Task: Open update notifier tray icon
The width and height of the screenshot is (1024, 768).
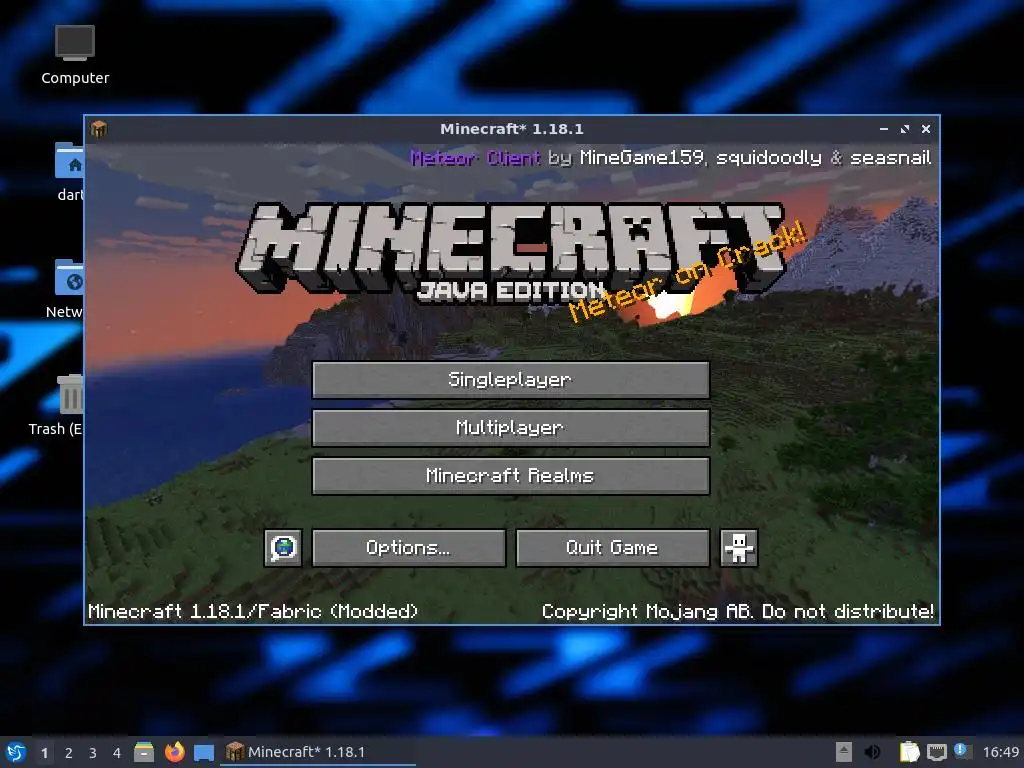Action: tap(961, 750)
